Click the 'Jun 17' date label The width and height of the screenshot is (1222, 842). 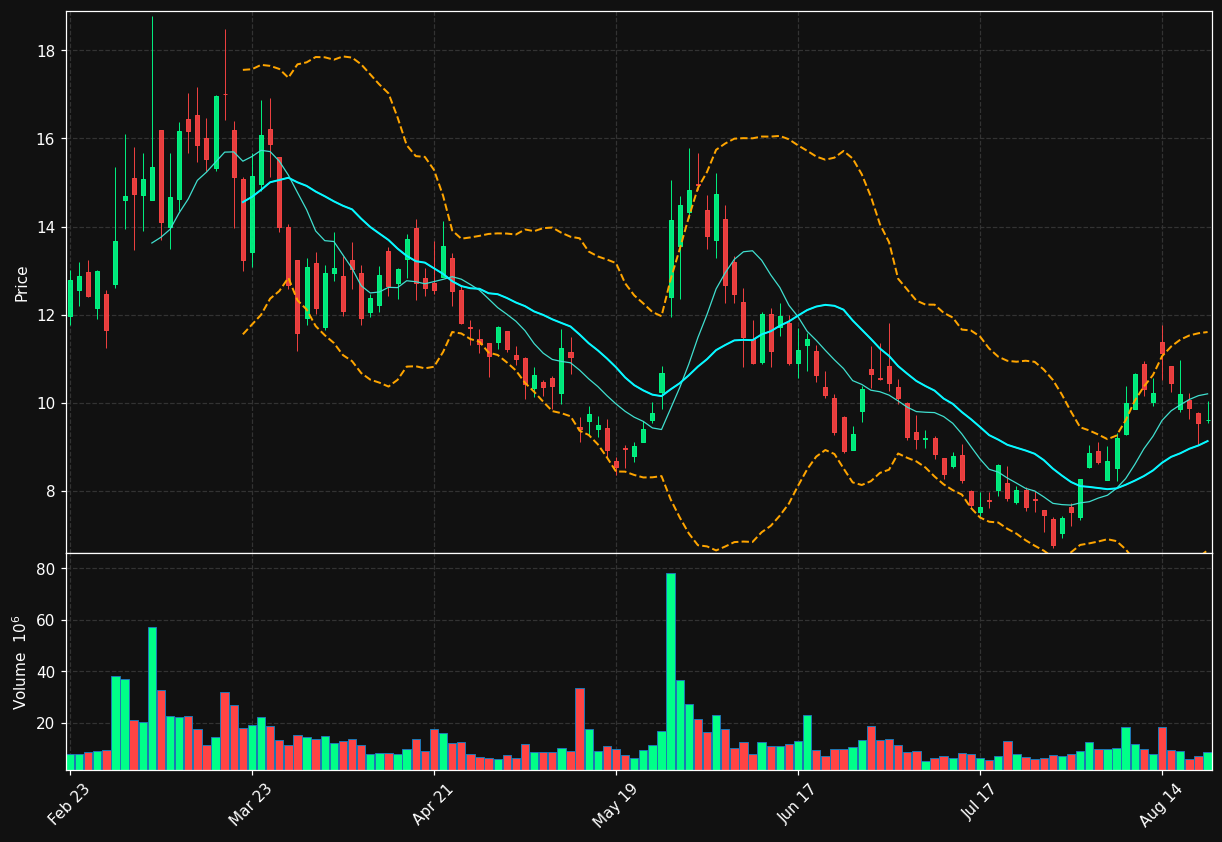click(795, 805)
